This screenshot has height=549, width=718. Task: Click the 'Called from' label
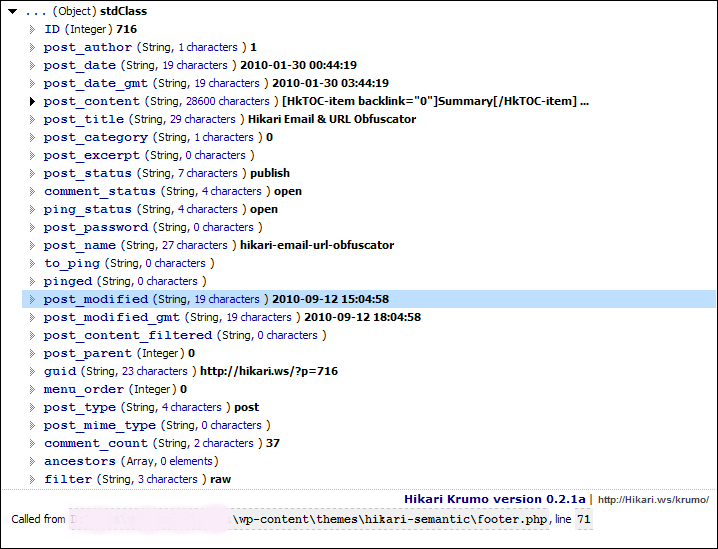click(x=38, y=519)
